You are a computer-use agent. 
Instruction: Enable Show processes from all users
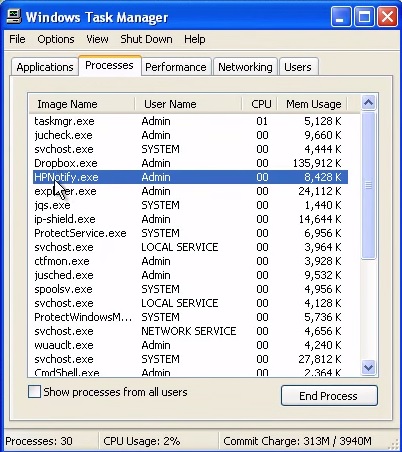tap(35, 392)
